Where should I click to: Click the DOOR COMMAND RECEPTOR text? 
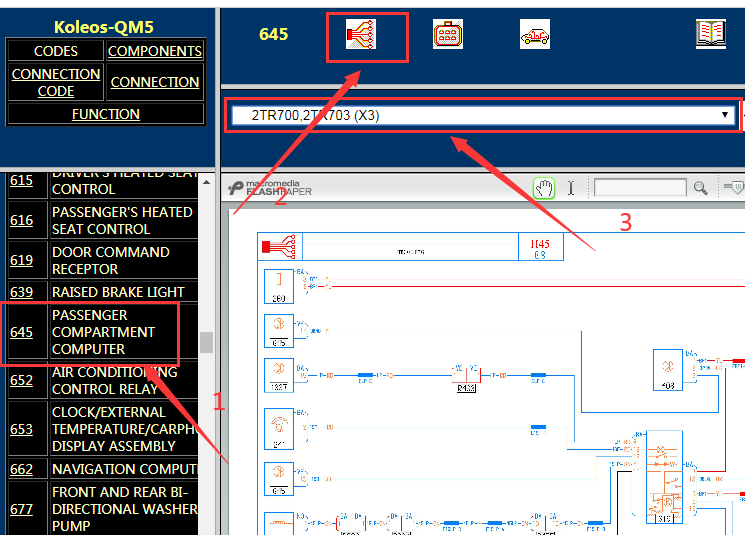tap(111, 260)
